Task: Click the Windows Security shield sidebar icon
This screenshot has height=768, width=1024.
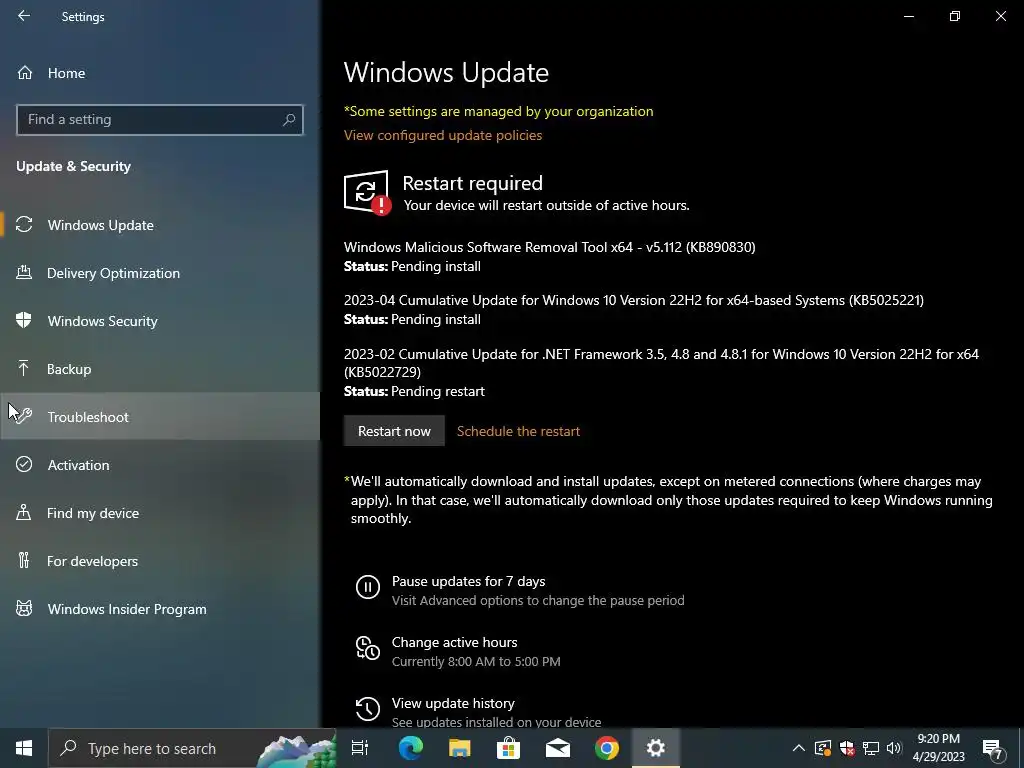Action: coord(24,320)
